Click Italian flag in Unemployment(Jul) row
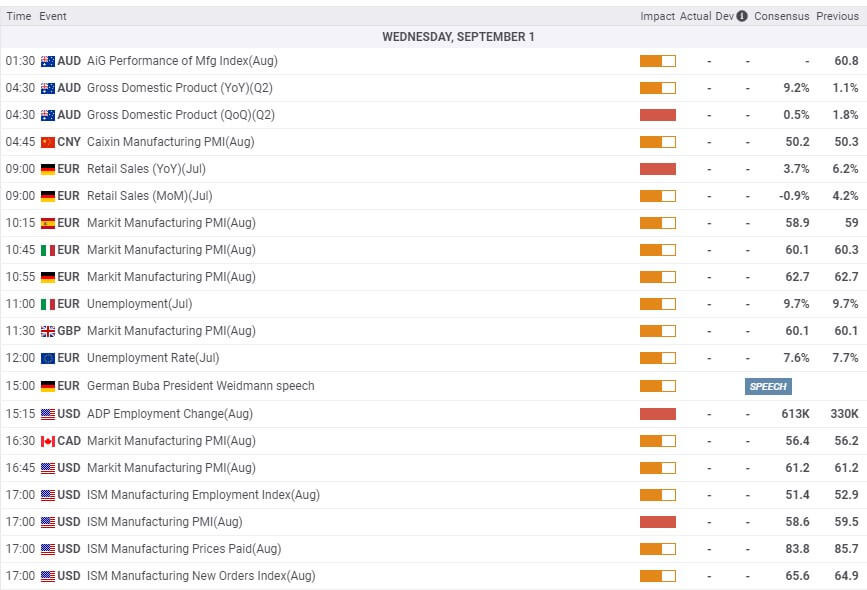This screenshot has width=867, height=590. [48, 304]
